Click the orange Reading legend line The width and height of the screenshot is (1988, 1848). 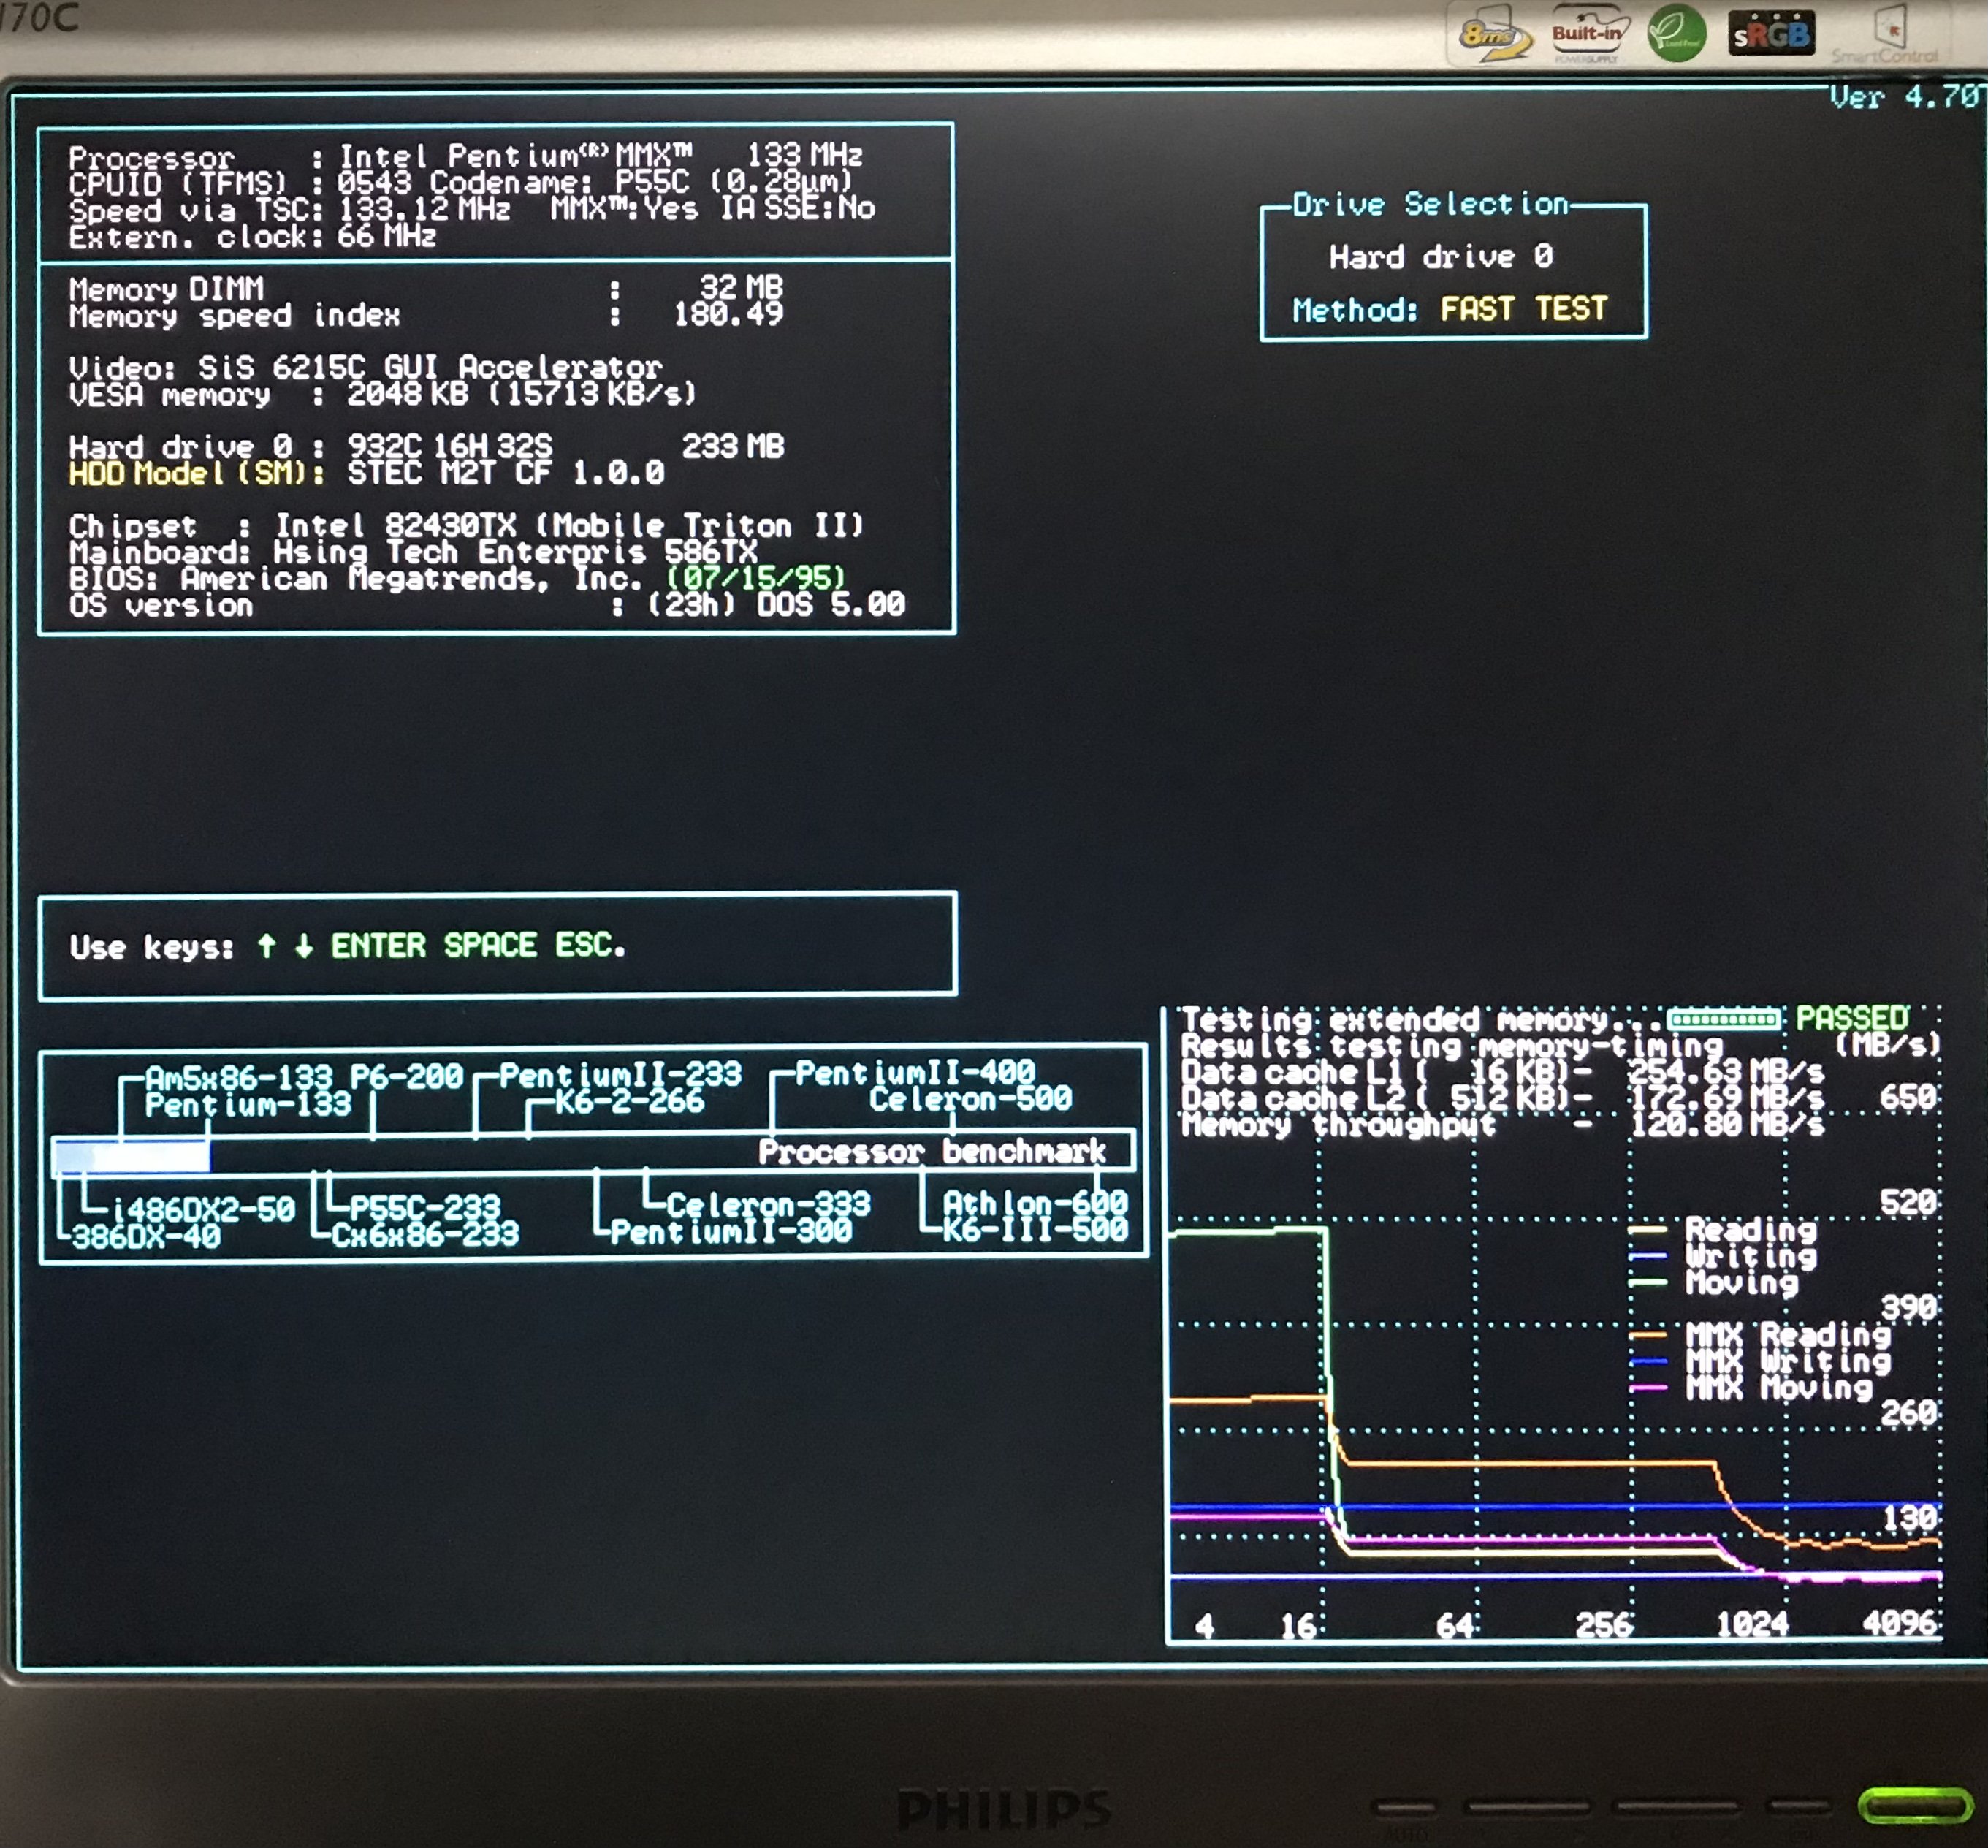1648,1229
